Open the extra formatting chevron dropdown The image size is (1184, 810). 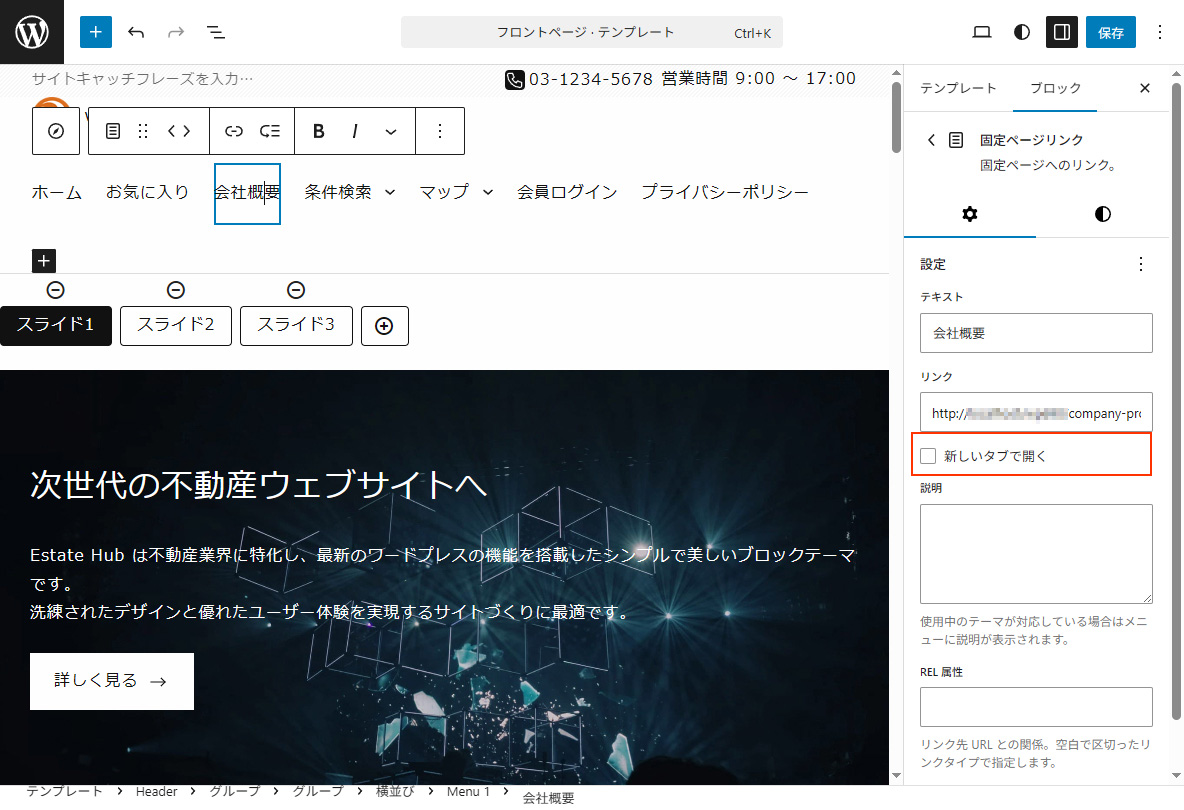coord(390,131)
